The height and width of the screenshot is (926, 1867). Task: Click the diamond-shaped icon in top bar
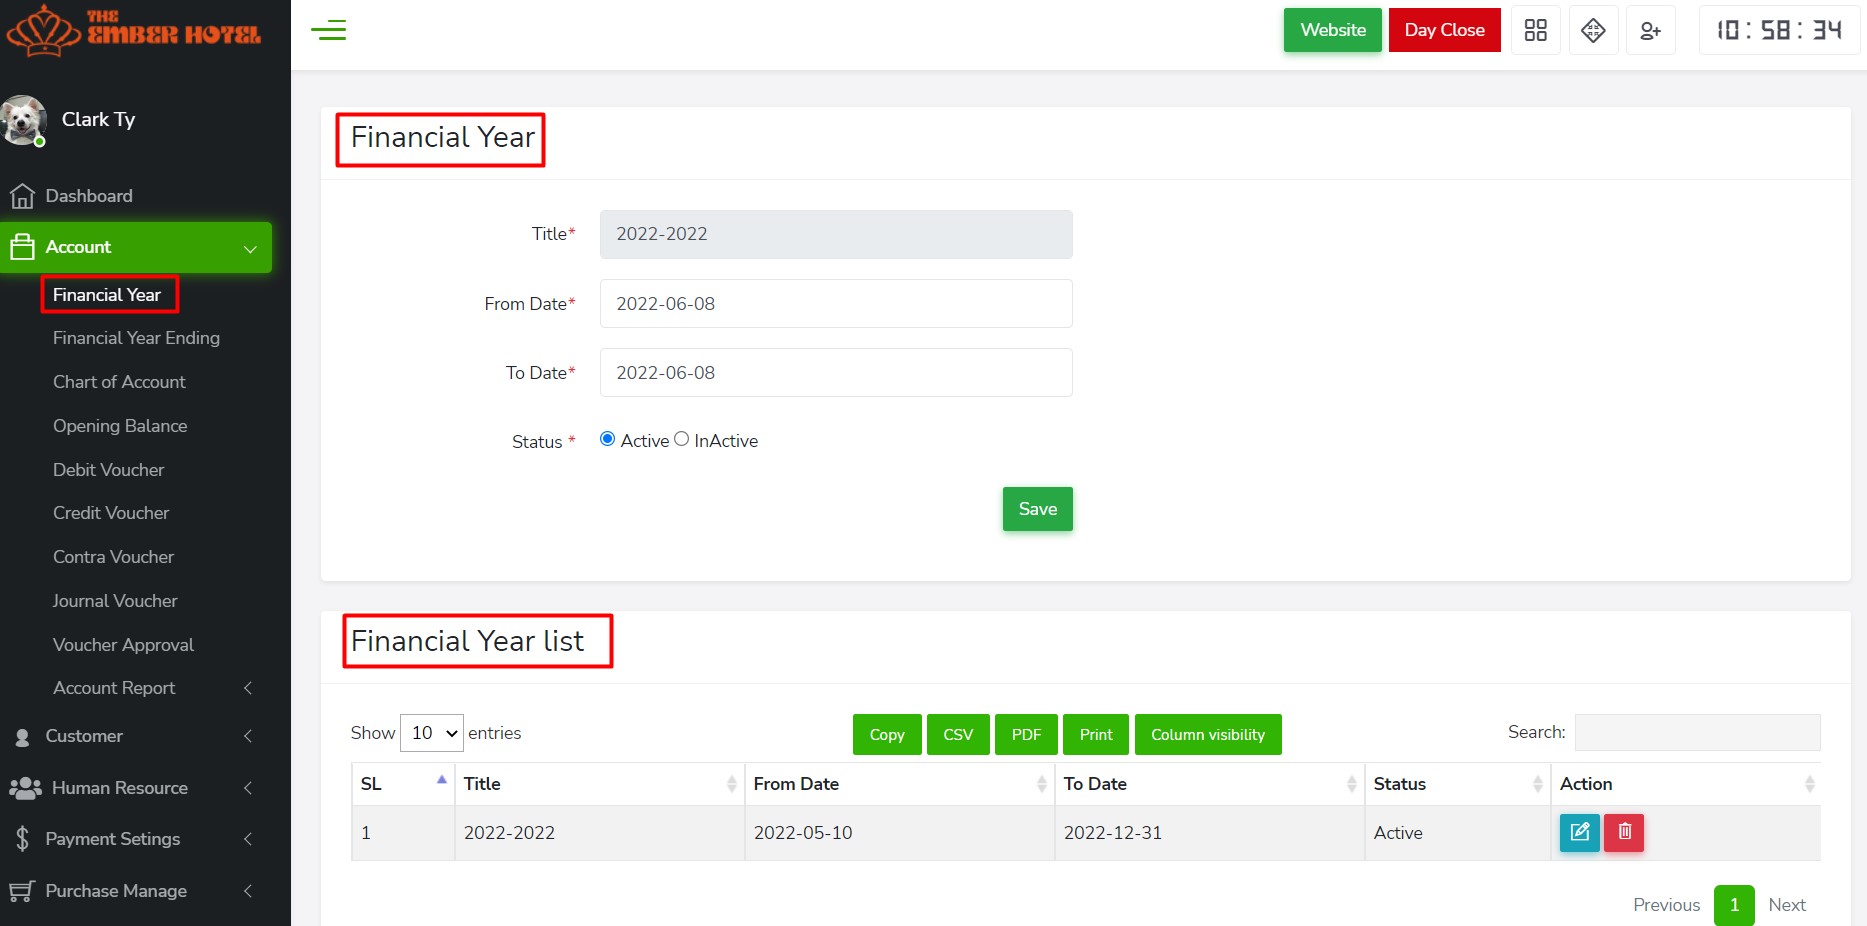click(x=1593, y=30)
